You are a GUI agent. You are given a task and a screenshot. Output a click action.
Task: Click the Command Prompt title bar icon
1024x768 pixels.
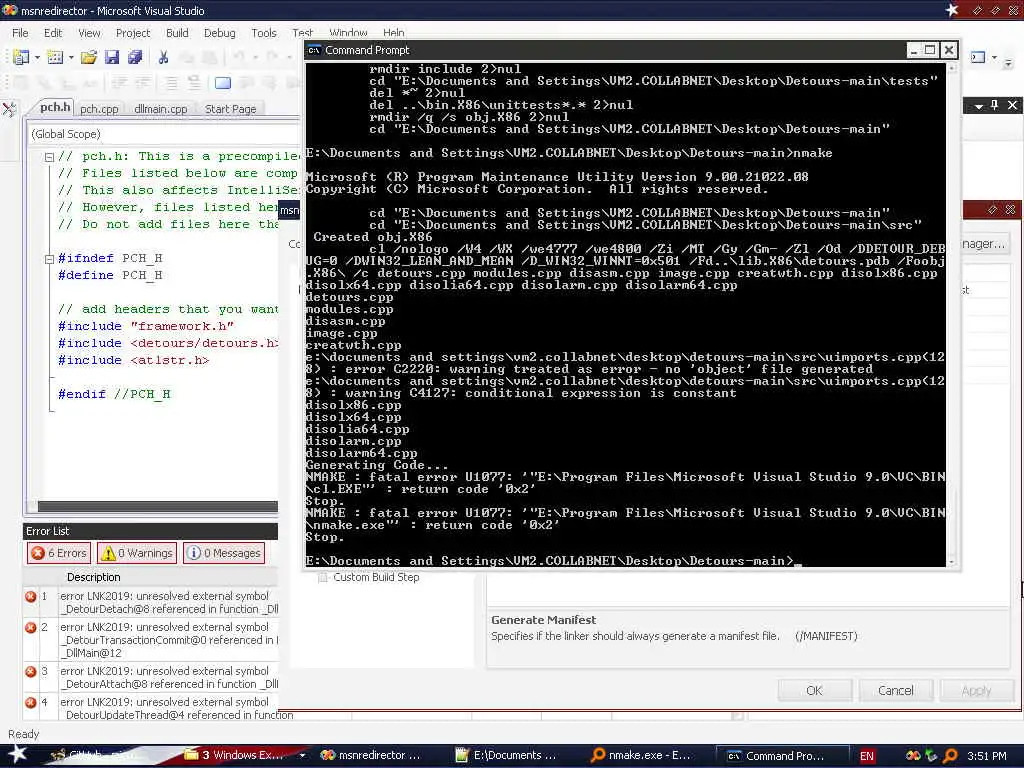tap(314, 50)
